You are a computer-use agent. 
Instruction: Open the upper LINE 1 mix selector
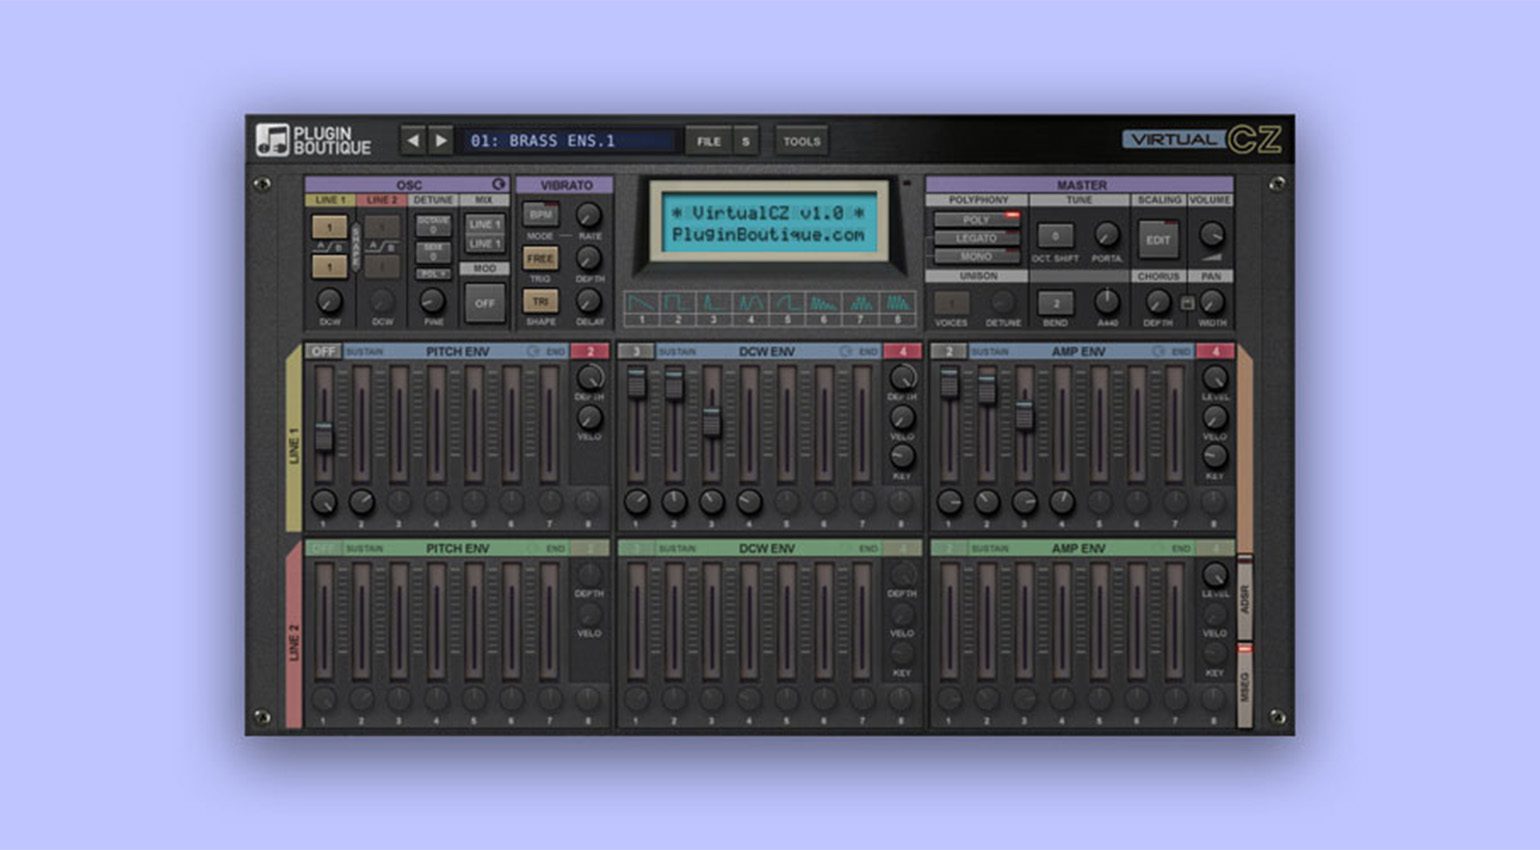point(484,224)
